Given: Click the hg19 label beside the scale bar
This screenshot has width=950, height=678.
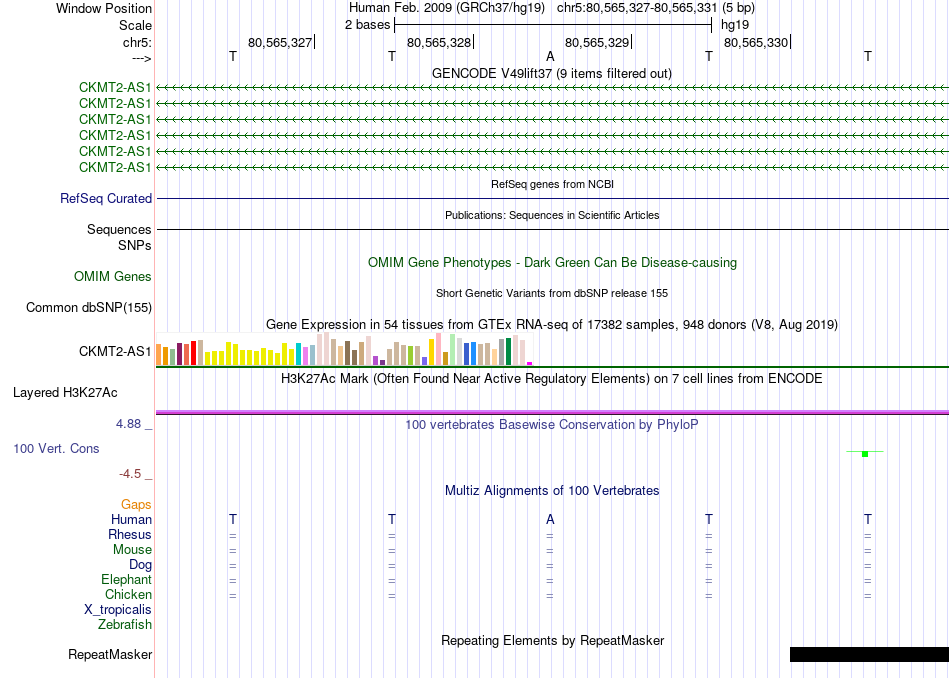Looking at the screenshot, I should click(x=735, y=25).
